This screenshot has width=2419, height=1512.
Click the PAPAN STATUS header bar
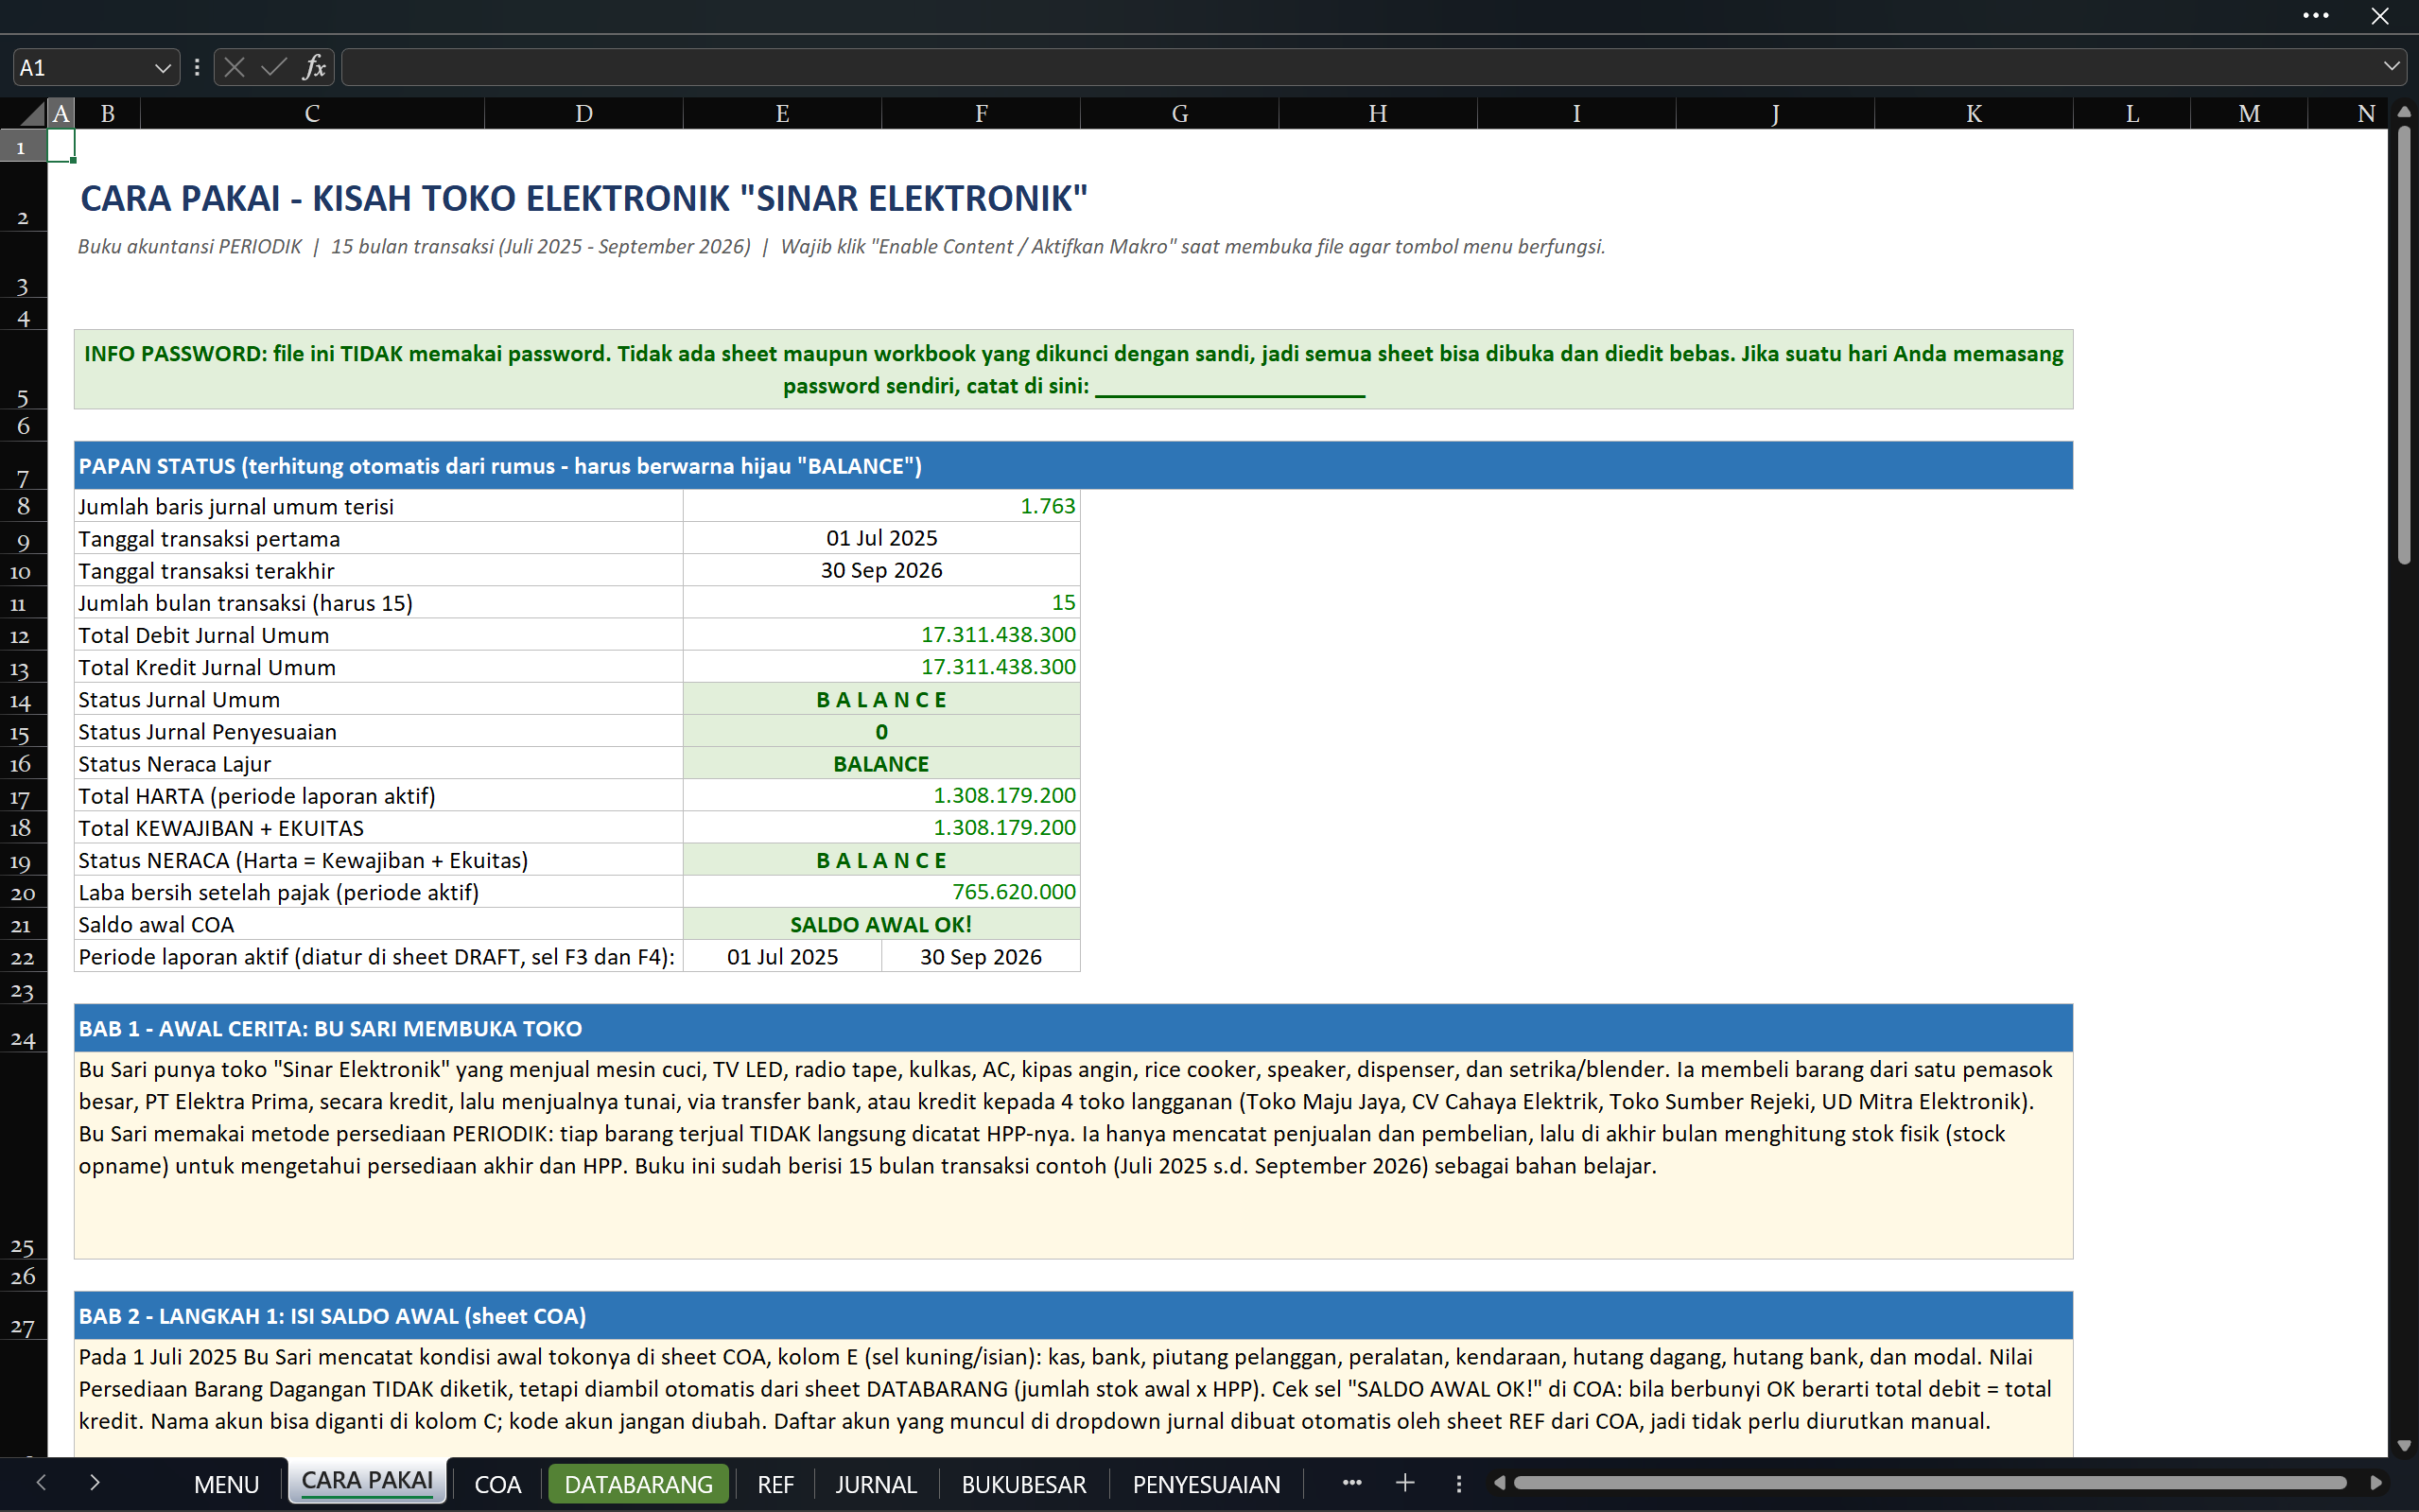coord(1073,466)
